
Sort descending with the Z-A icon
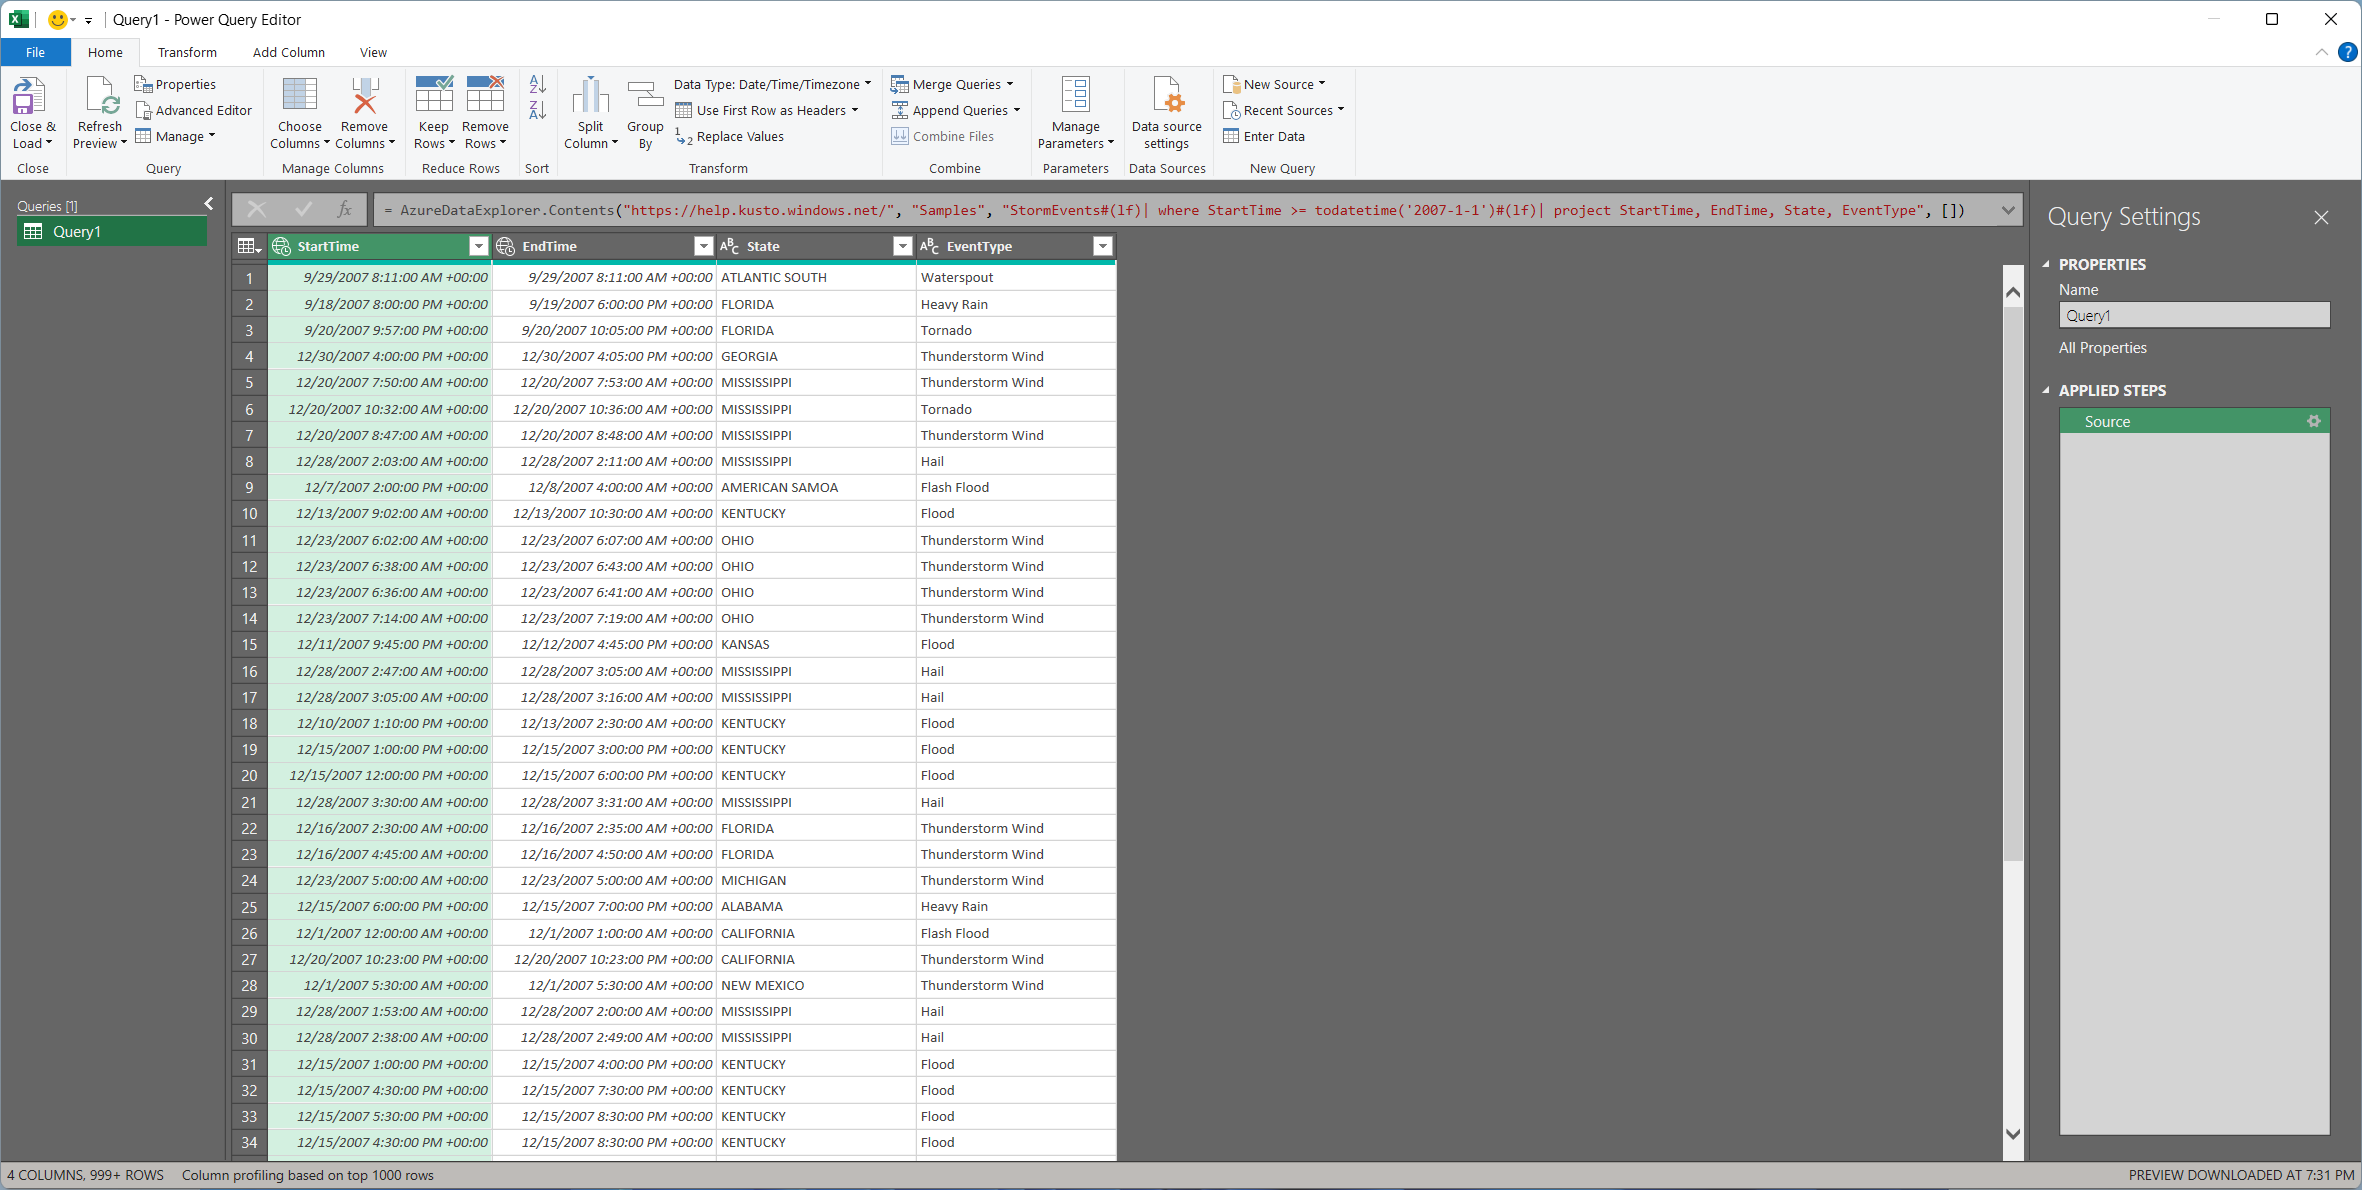(538, 110)
